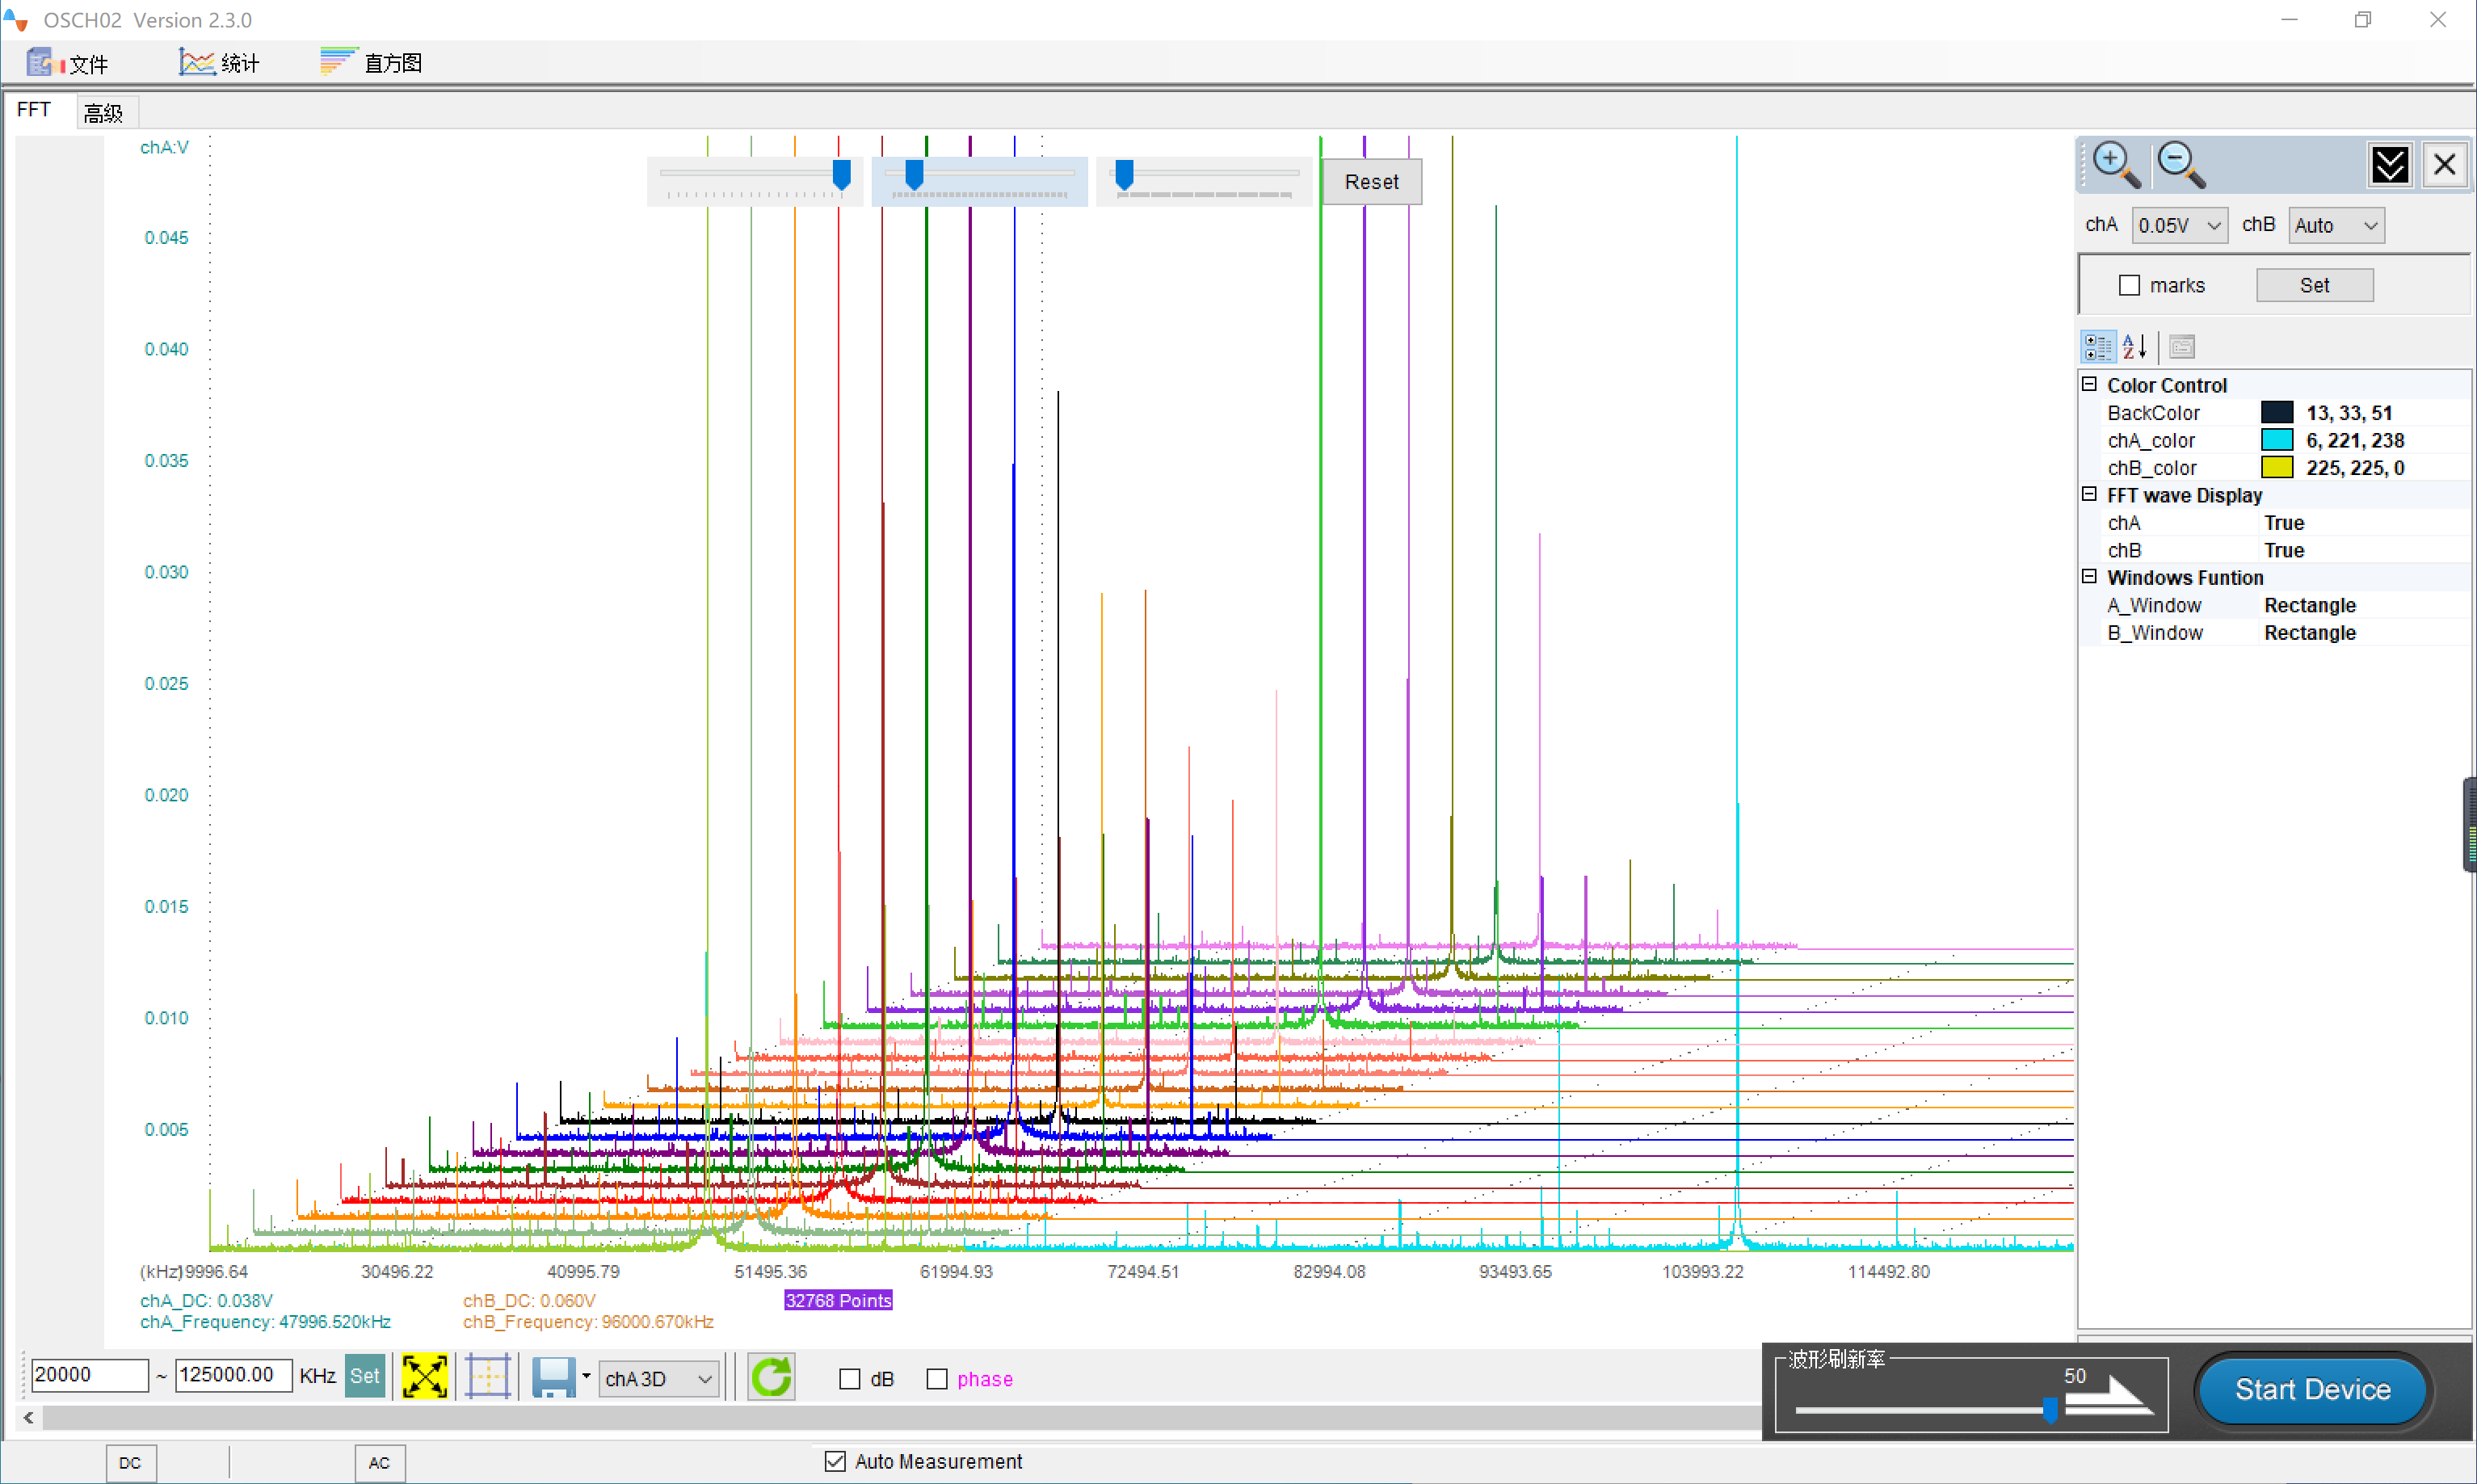Enable the marks checkbox
The image size is (2477, 1484).
pyautogui.click(x=2129, y=286)
